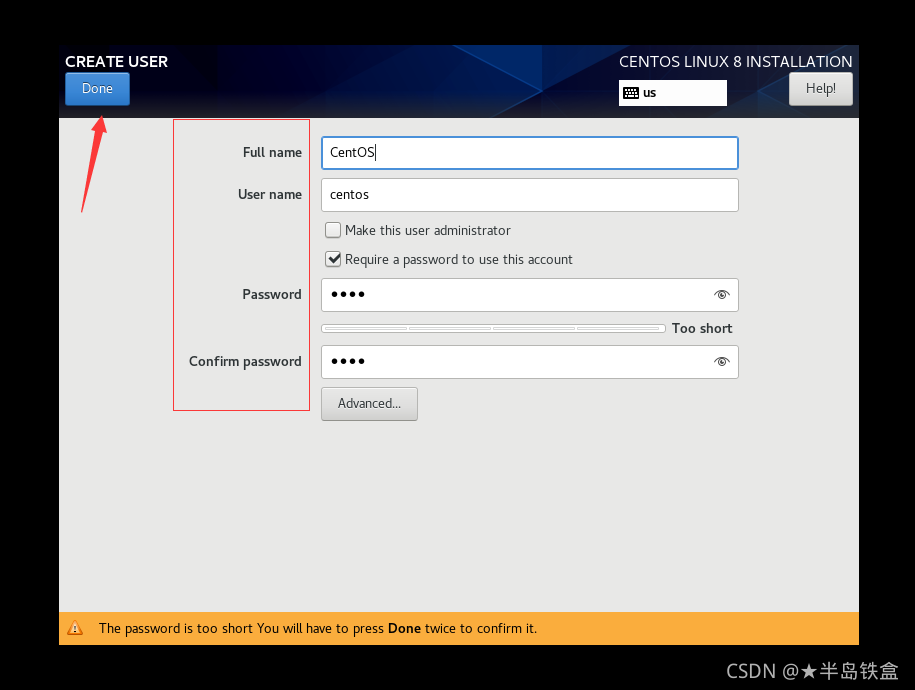Click the password too short warning message
The image size is (915, 690).
[317, 628]
